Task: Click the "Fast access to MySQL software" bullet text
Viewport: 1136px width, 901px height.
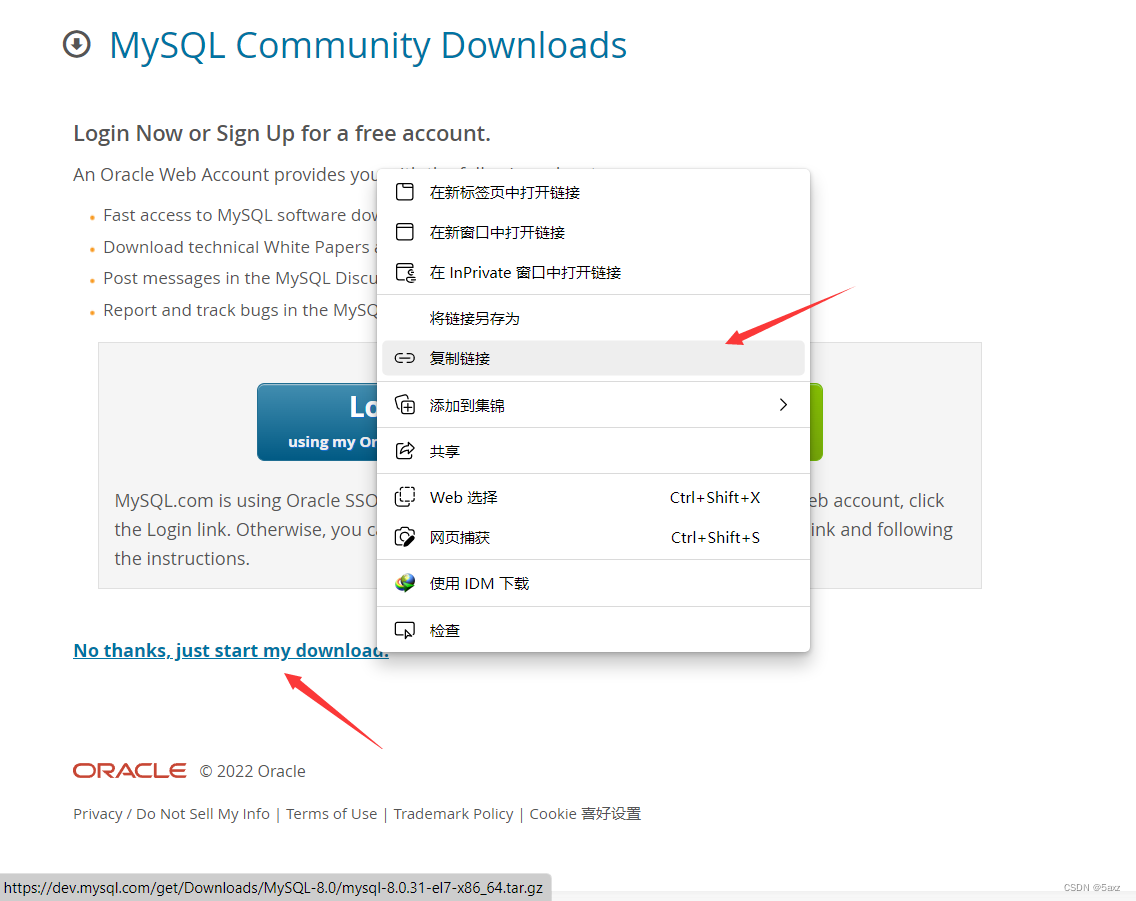Action: pyautogui.click(x=241, y=215)
